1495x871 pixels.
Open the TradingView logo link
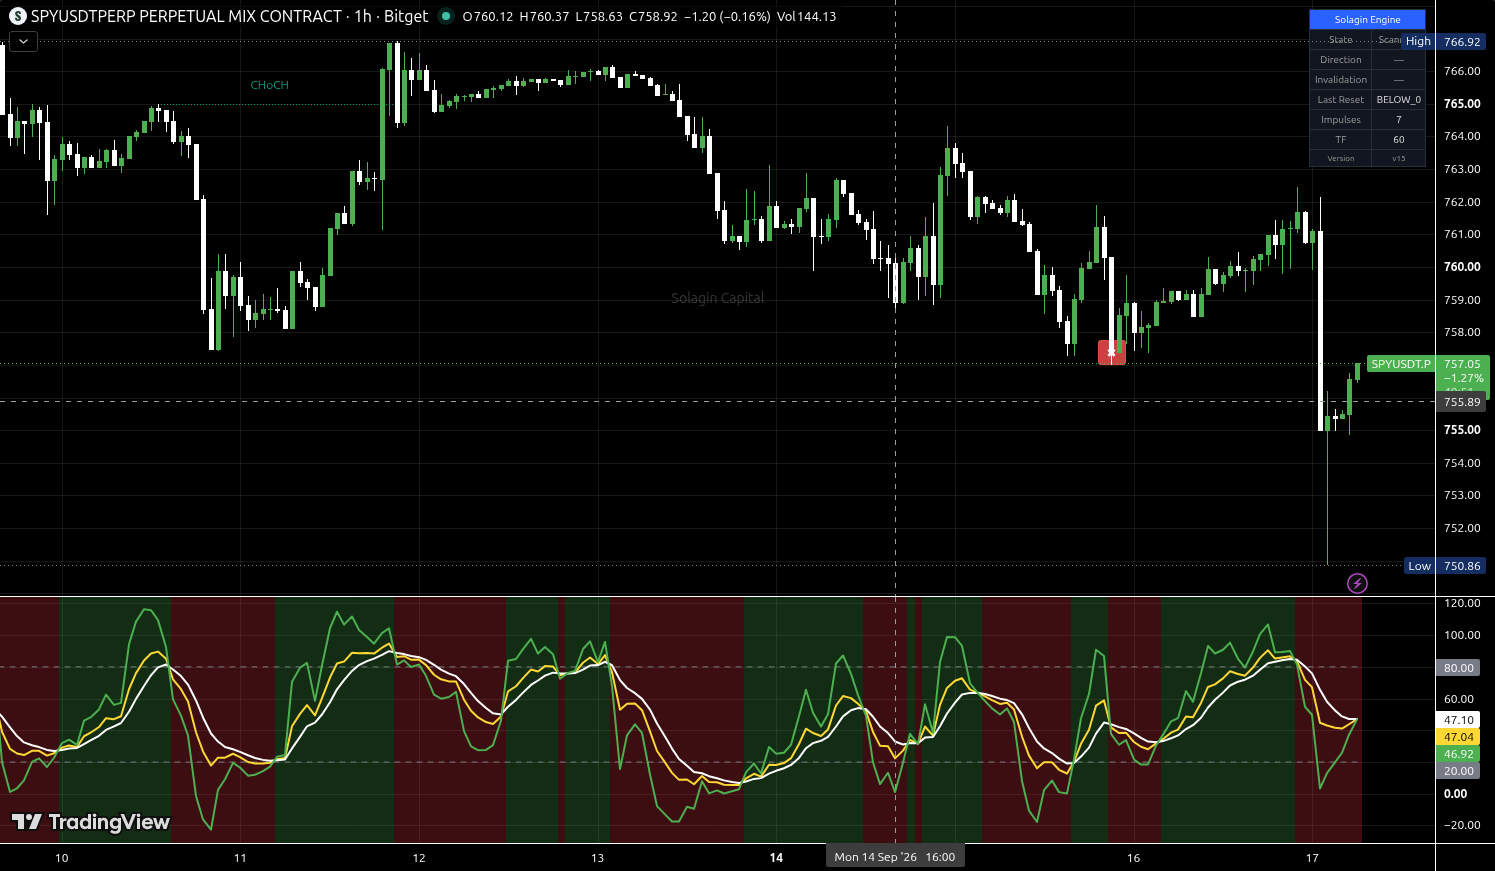pos(91,822)
